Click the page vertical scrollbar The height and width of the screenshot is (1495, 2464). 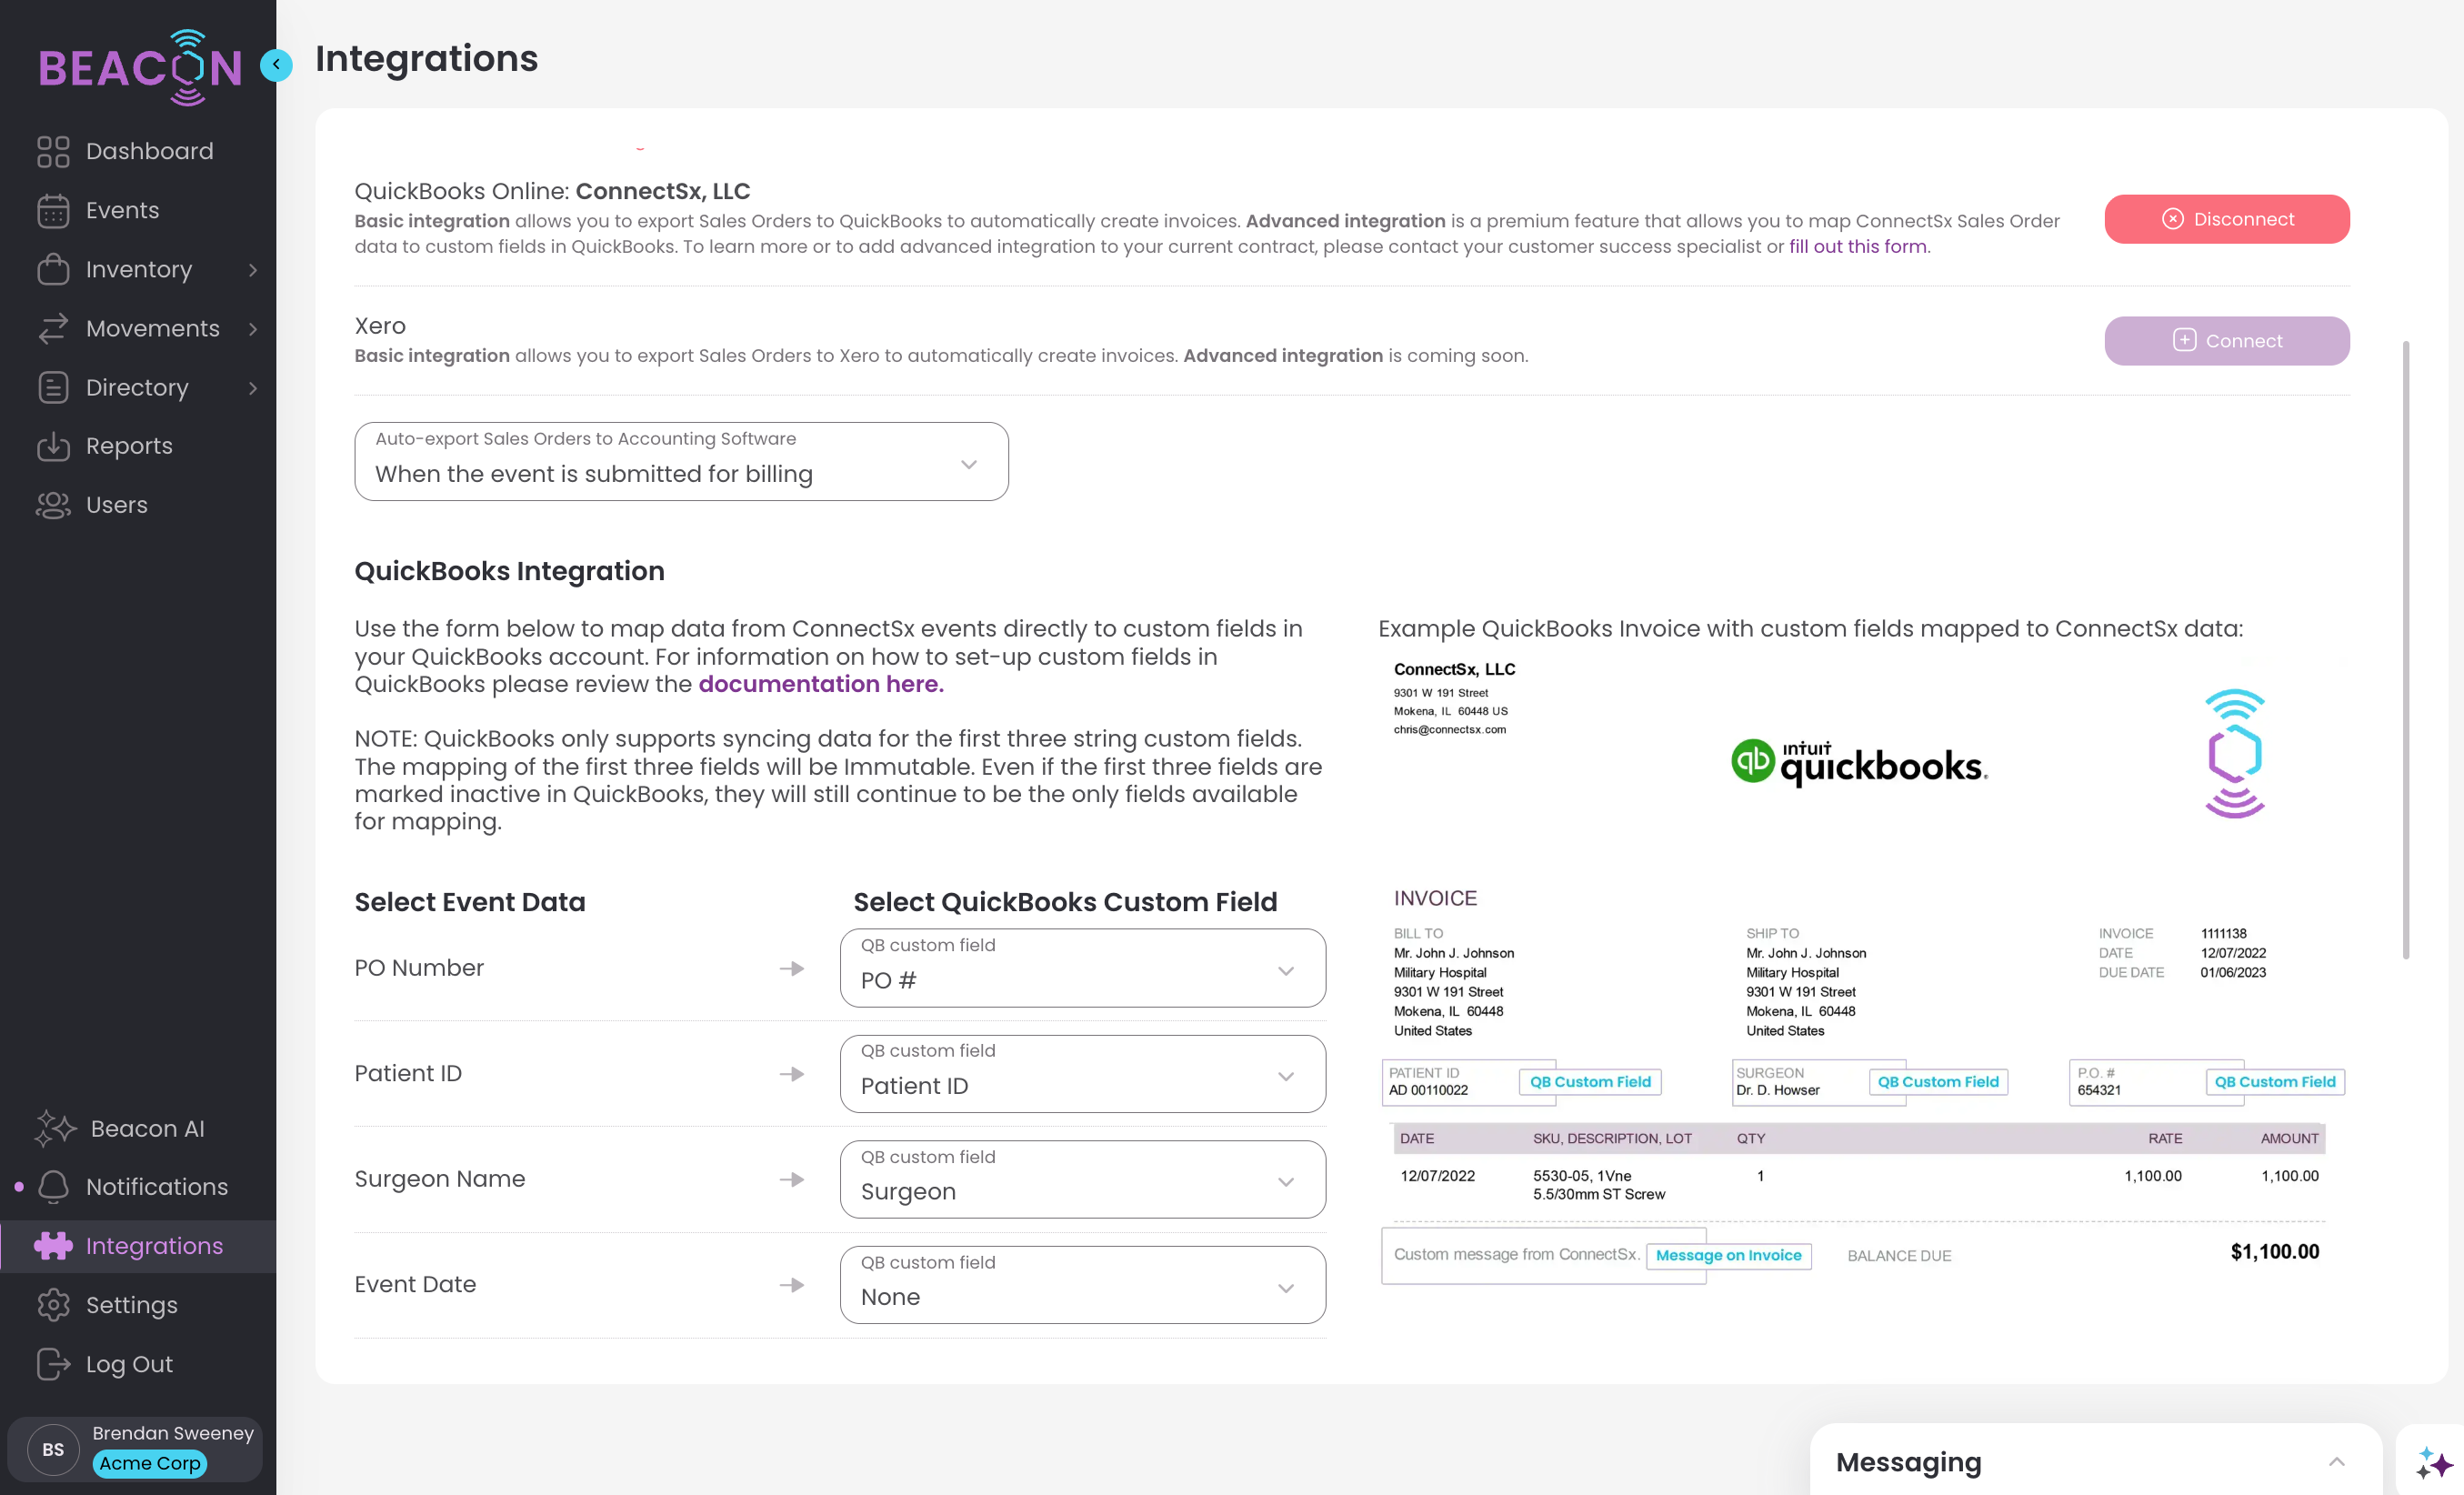point(2405,650)
